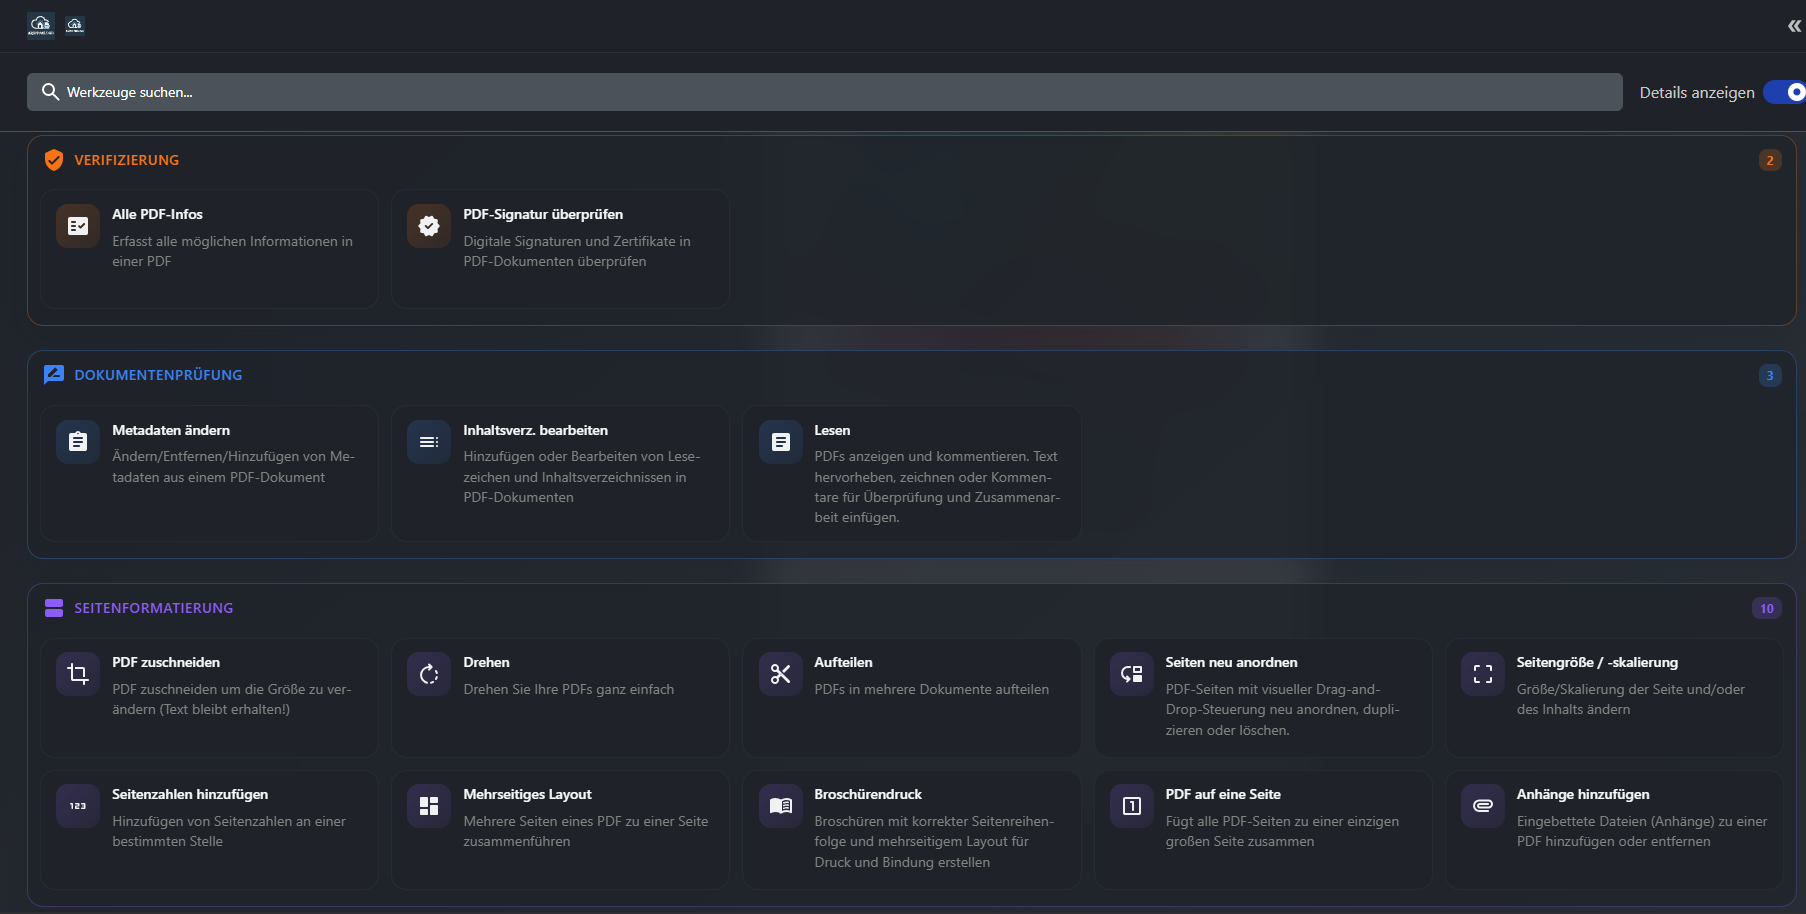Collapse the Verifizierung section header
The height and width of the screenshot is (914, 1806).
[x=127, y=160]
